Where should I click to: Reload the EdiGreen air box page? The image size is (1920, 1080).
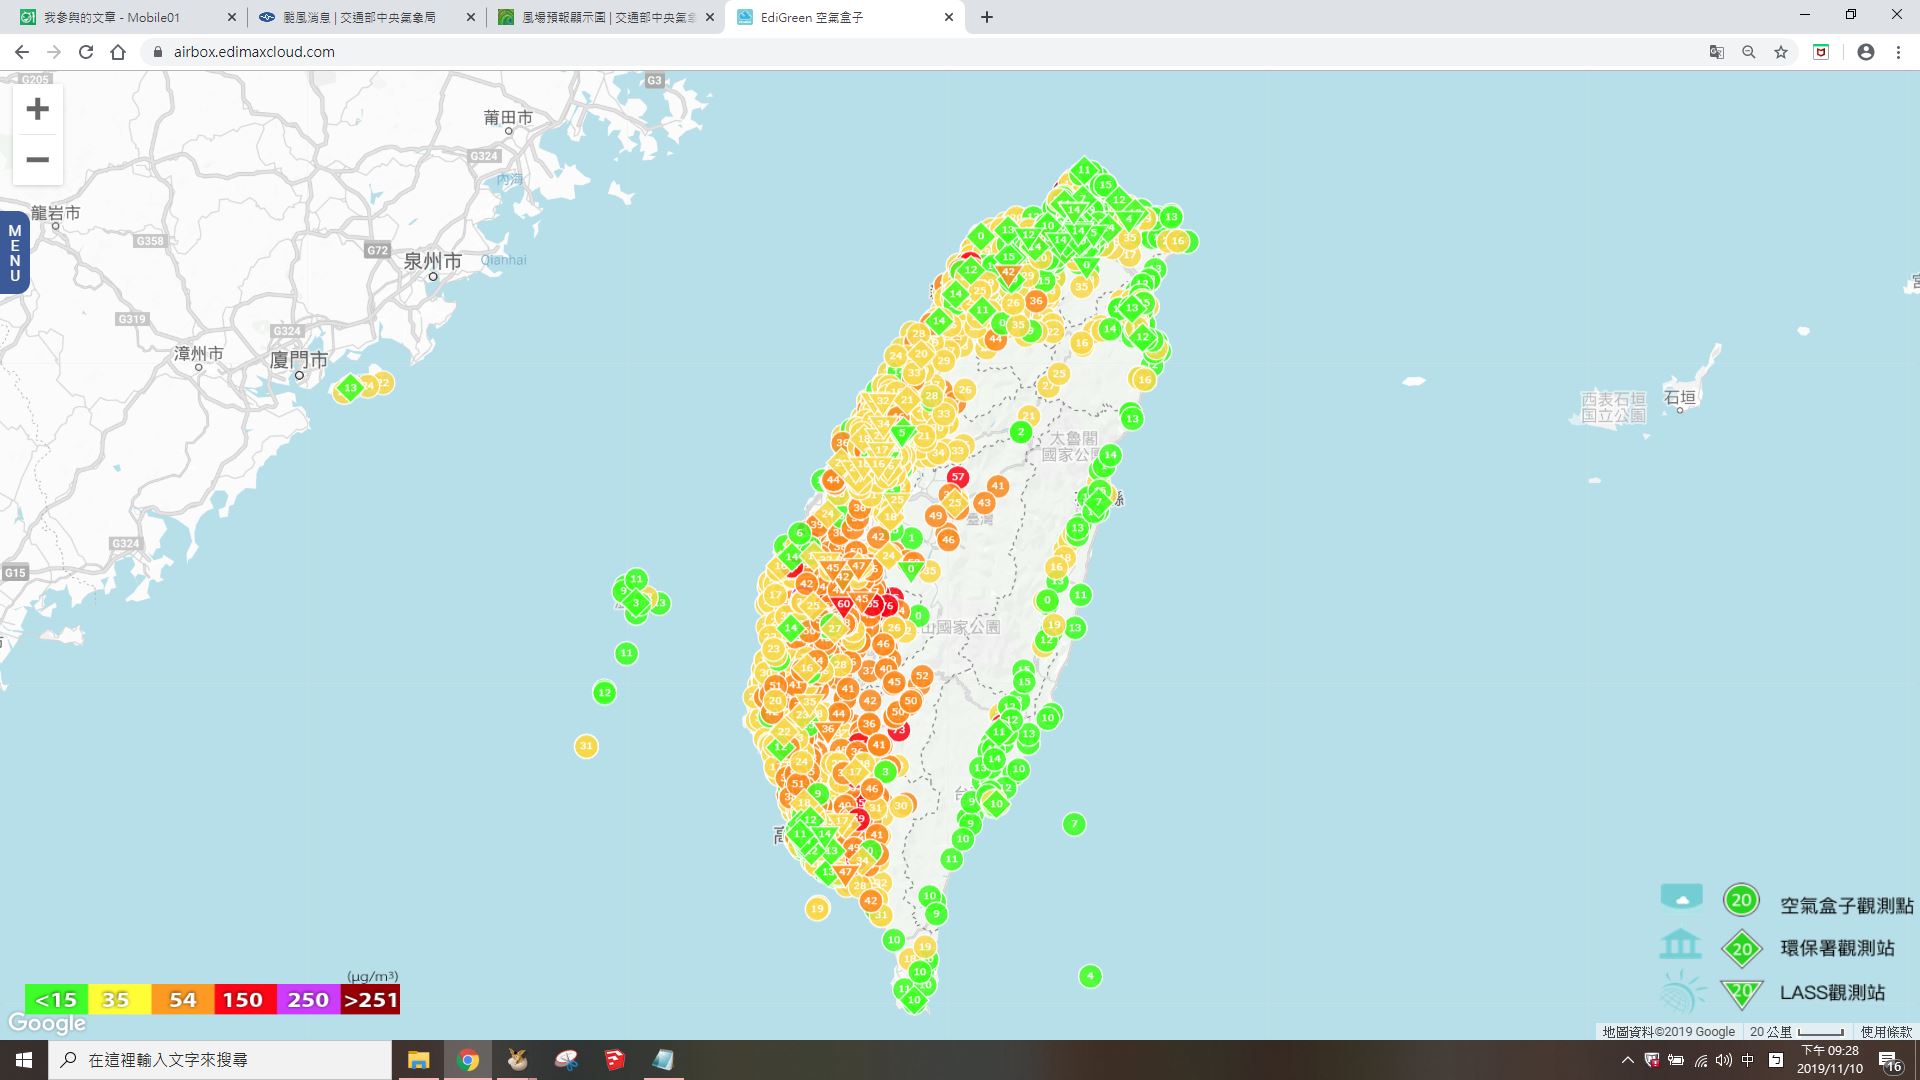click(86, 52)
